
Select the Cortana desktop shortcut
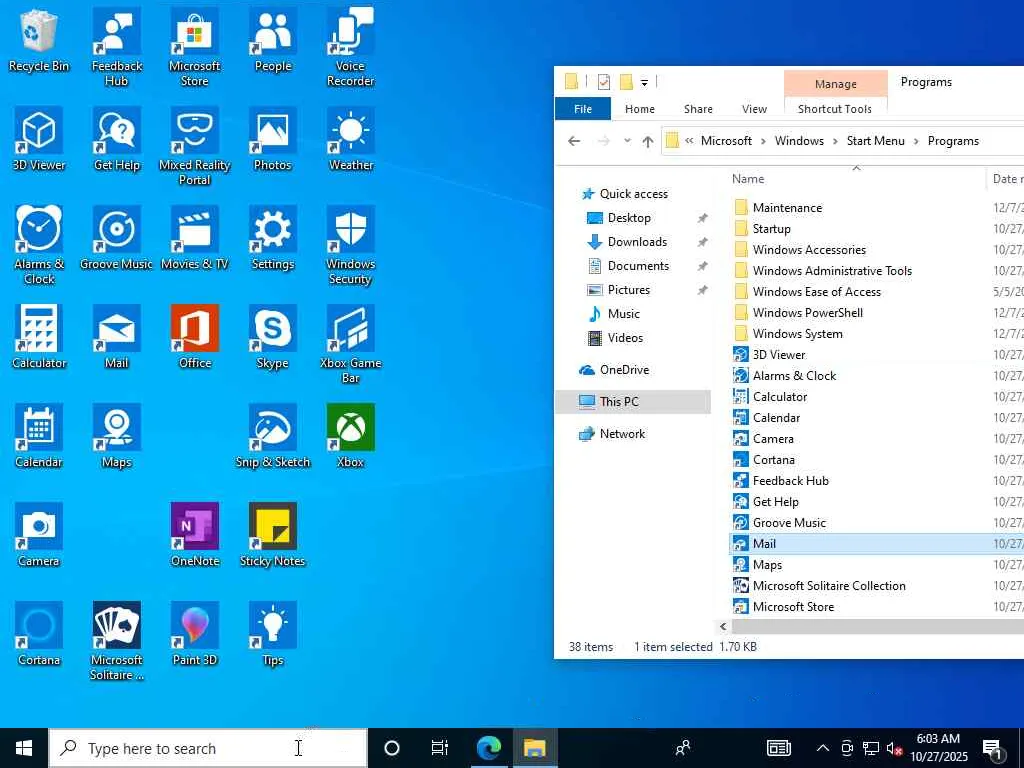(x=39, y=634)
